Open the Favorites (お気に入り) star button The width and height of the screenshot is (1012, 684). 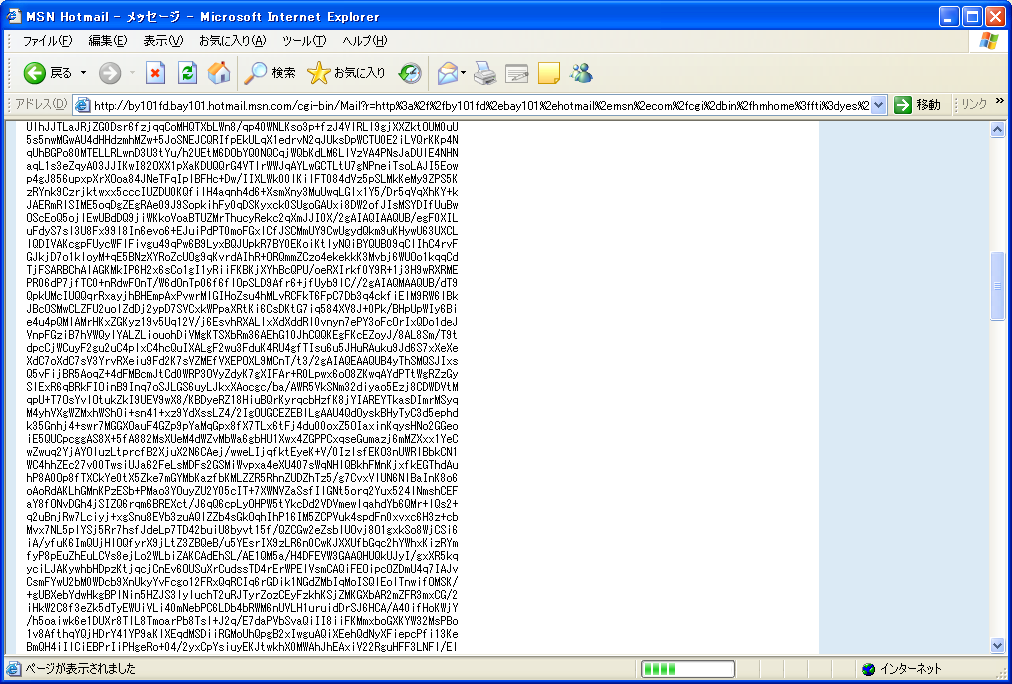pos(347,73)
